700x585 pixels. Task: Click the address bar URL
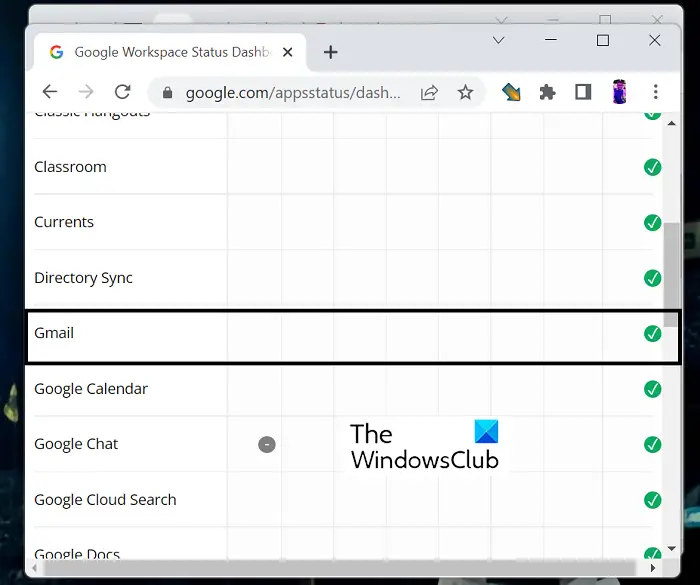click(293, 92)
